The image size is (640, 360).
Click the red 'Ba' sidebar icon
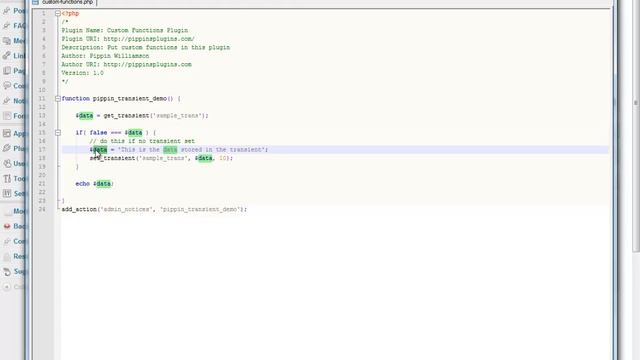[7, 226]
